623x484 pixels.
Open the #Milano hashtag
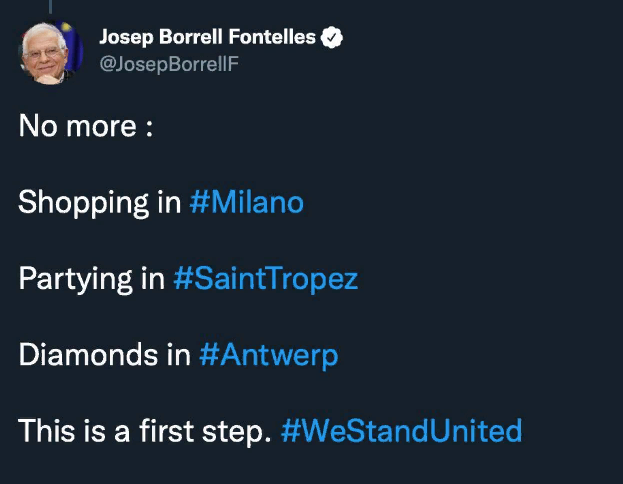pyautogui.click(x=246, y=203)
